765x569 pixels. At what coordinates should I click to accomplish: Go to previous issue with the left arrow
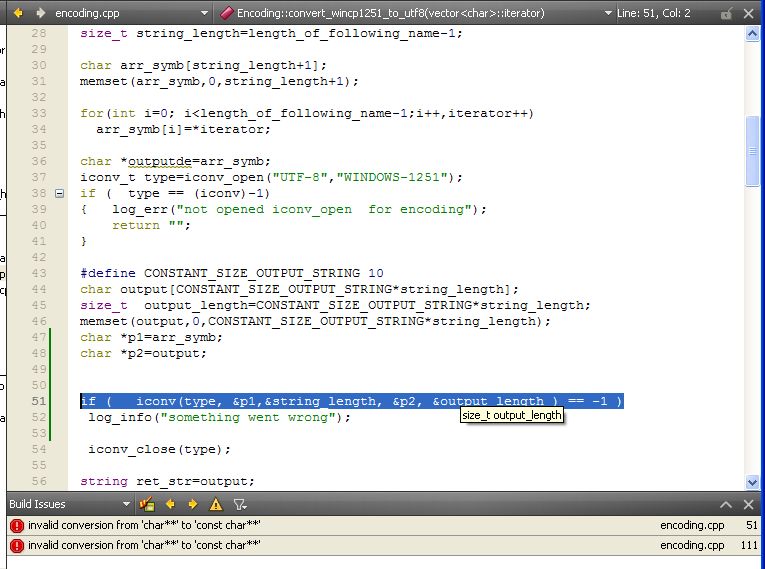(170, 504)
